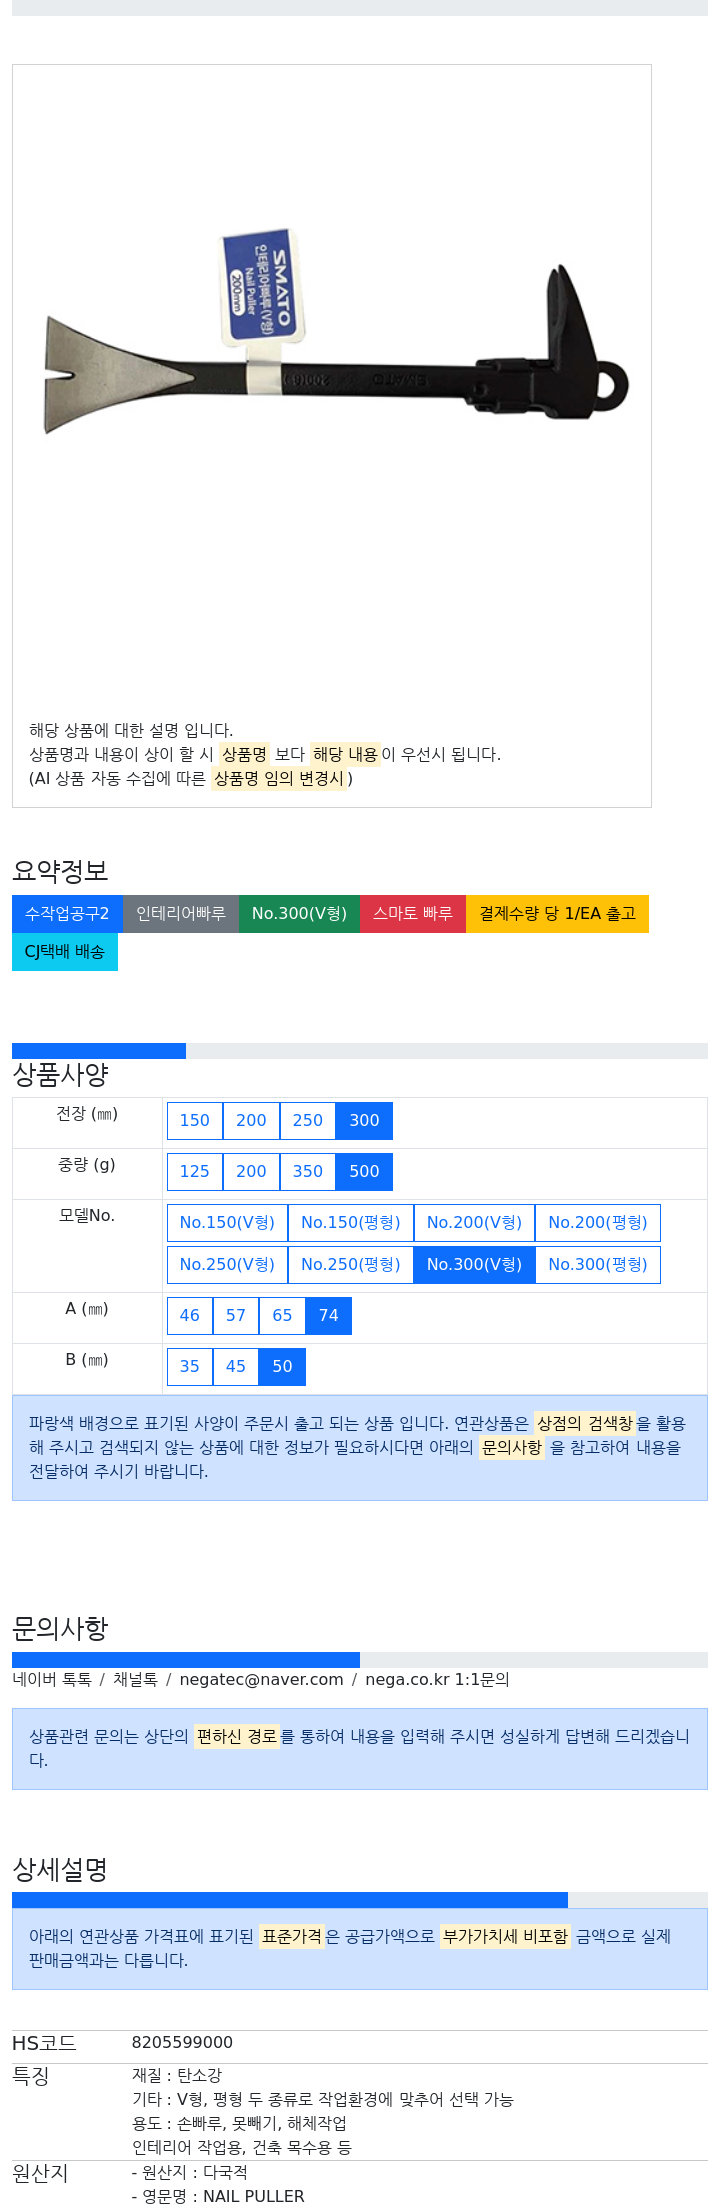The image size is (720, 2209).
Task: Select model No.250(V형)
Action: click(x=227, y=1264)
